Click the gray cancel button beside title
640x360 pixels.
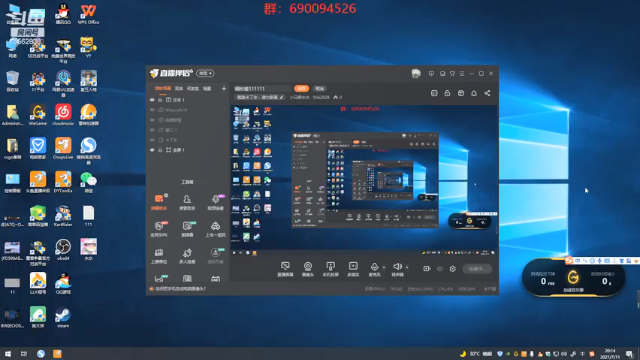coord(320,89)
